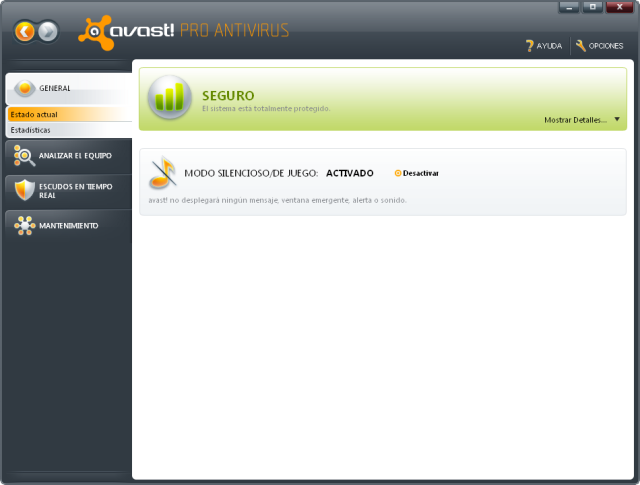The width and height of the screenshot is (640, 485).
Task: Click the shield Escudos en Tiempo Real icon
Action: pyautogui.click(x=24, y=190)
